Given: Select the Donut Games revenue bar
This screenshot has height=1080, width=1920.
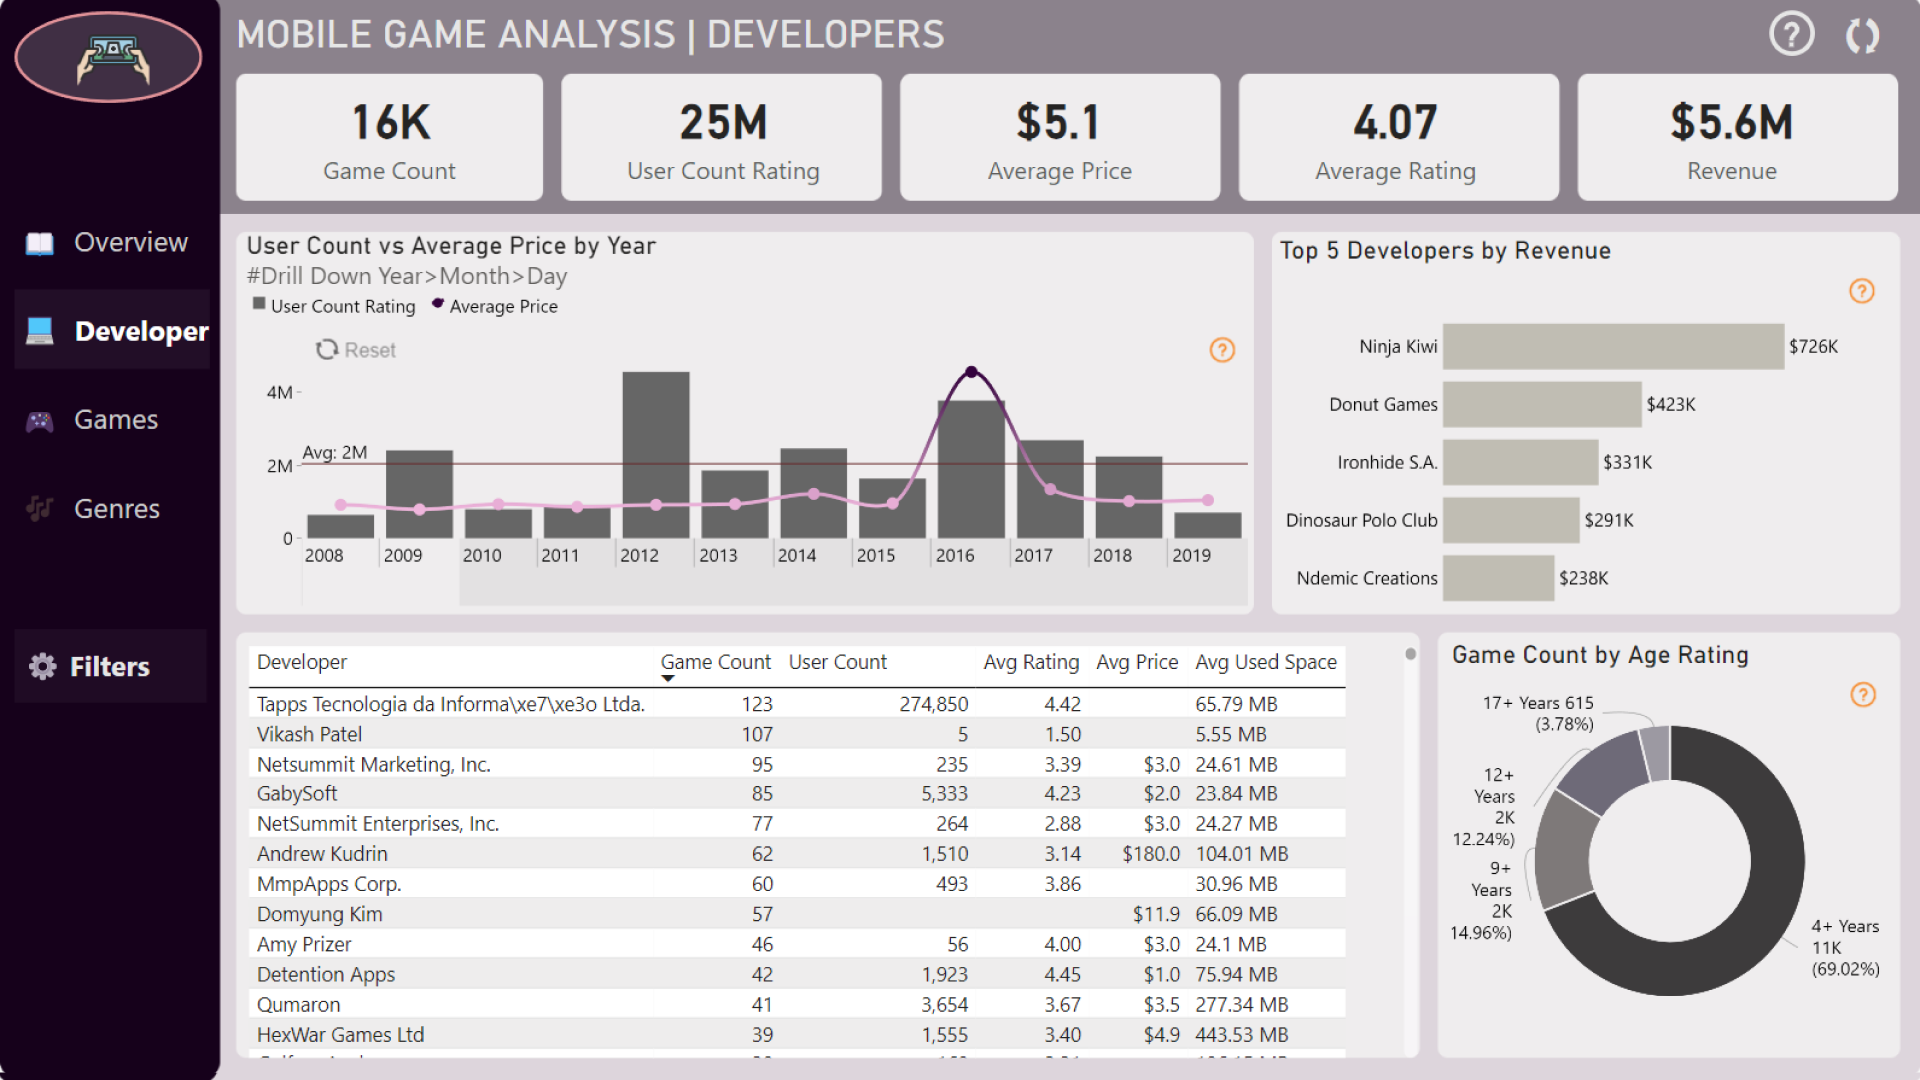Looking at the screenshot, I should (x=1542, y=405).
